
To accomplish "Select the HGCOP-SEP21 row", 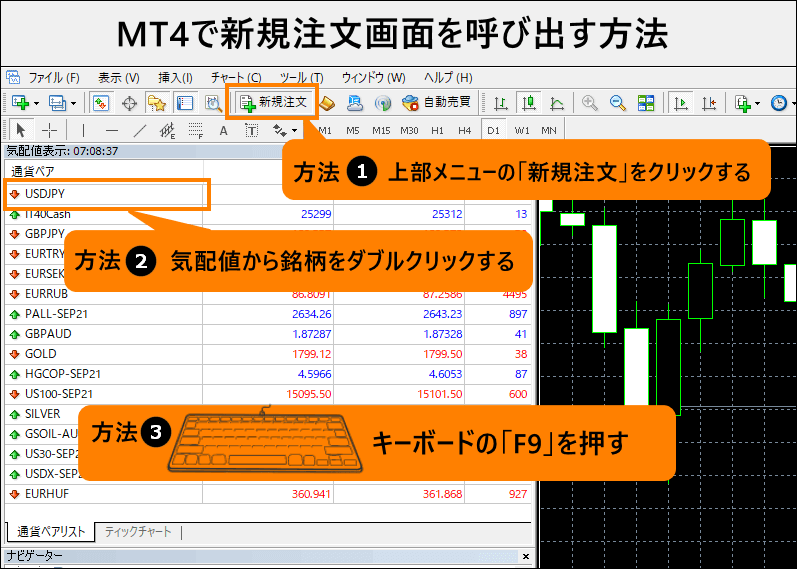I will [268, 374].
